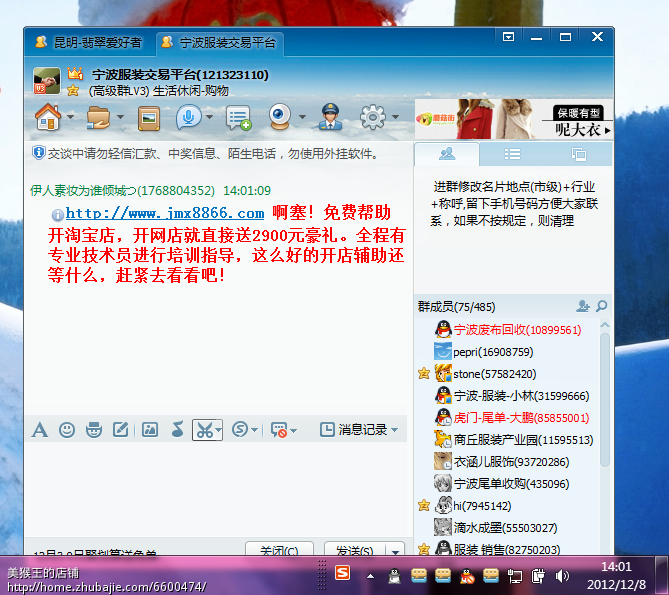Open the www.jmx8866.com link in chat
Image resolution: width=669 pixels, height=595 pixels.
click(x=165, y=213)
